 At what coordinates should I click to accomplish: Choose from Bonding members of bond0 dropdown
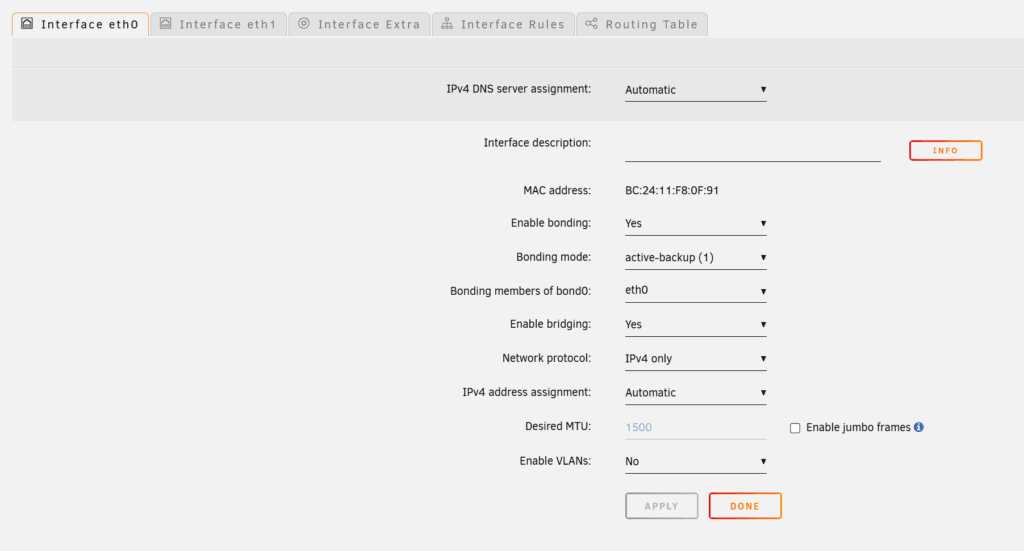pyautogui.click(x=695, y=291)
